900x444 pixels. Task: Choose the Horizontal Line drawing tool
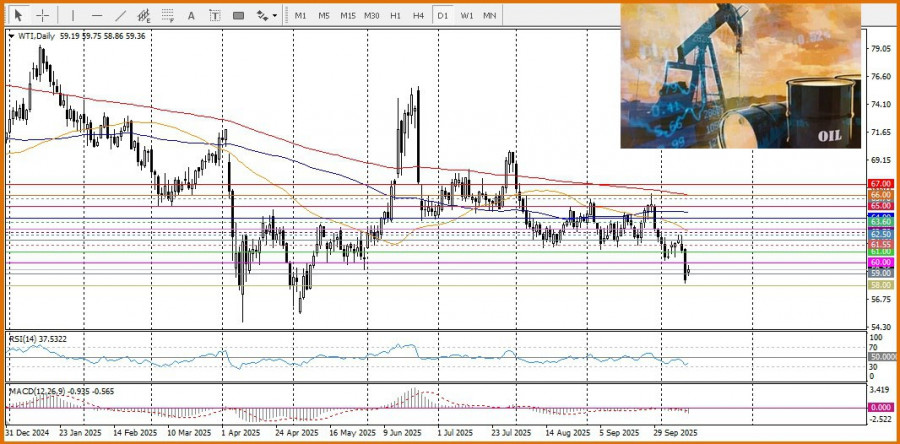pos(96,15)
